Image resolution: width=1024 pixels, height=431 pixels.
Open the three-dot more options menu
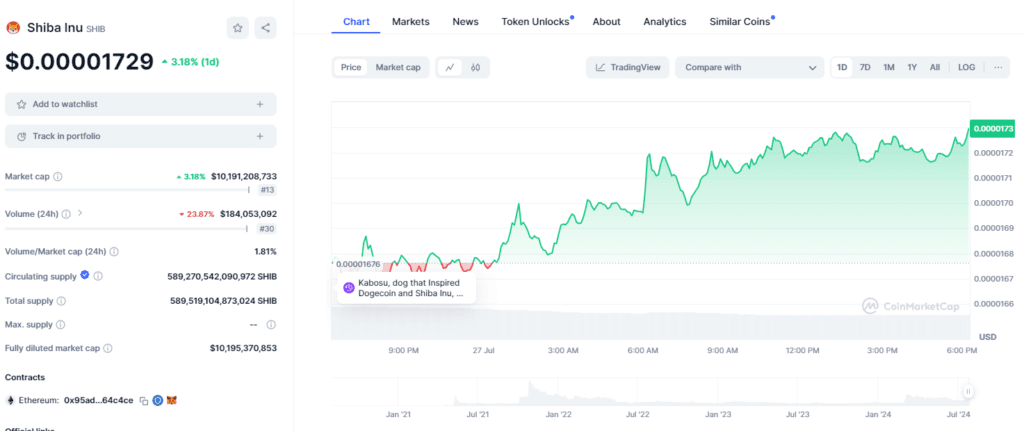(x=998, y=67)
